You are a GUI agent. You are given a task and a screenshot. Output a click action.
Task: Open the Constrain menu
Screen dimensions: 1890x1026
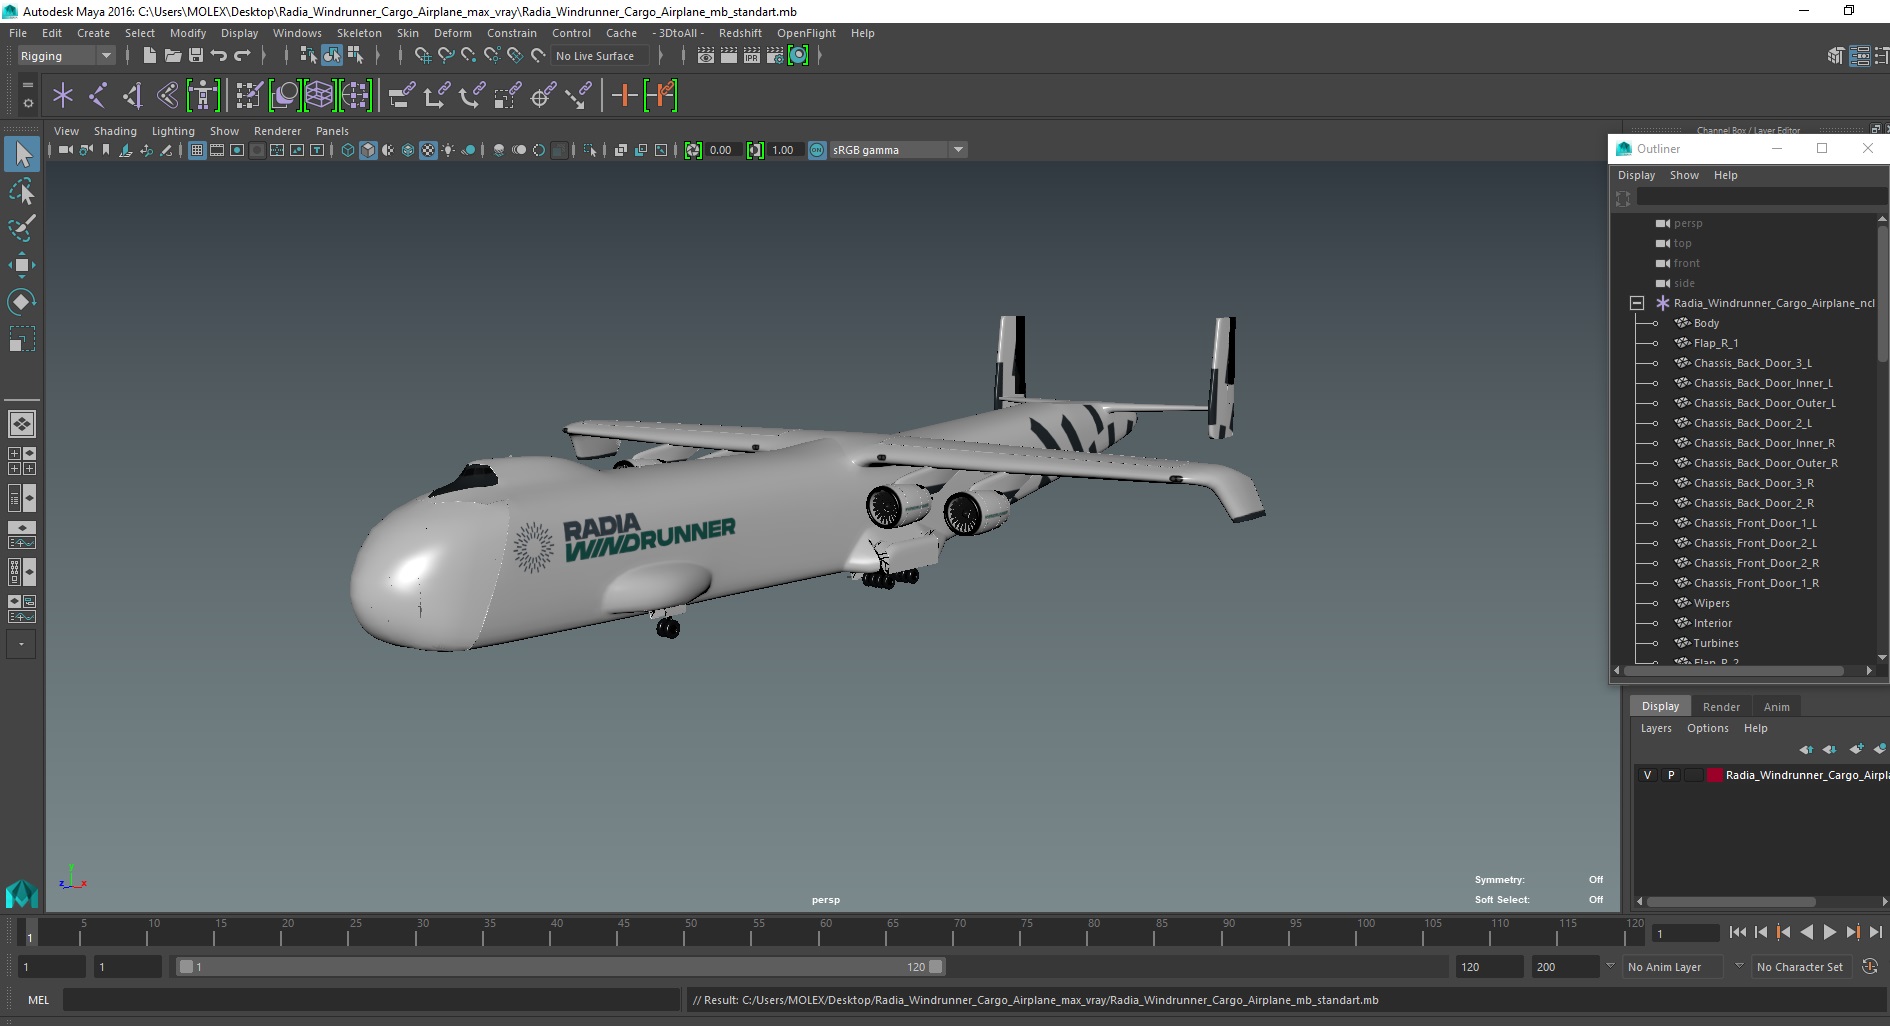point(512,33)
